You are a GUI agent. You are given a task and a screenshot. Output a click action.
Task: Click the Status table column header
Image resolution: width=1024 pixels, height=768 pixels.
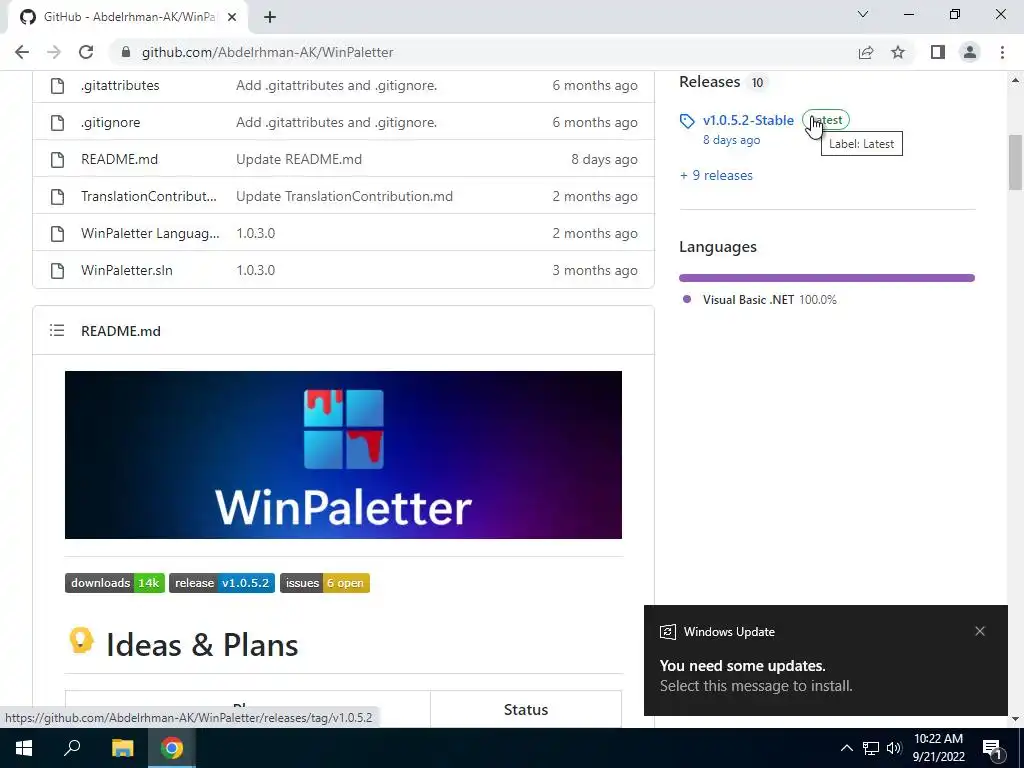click(x=526, y=710)
